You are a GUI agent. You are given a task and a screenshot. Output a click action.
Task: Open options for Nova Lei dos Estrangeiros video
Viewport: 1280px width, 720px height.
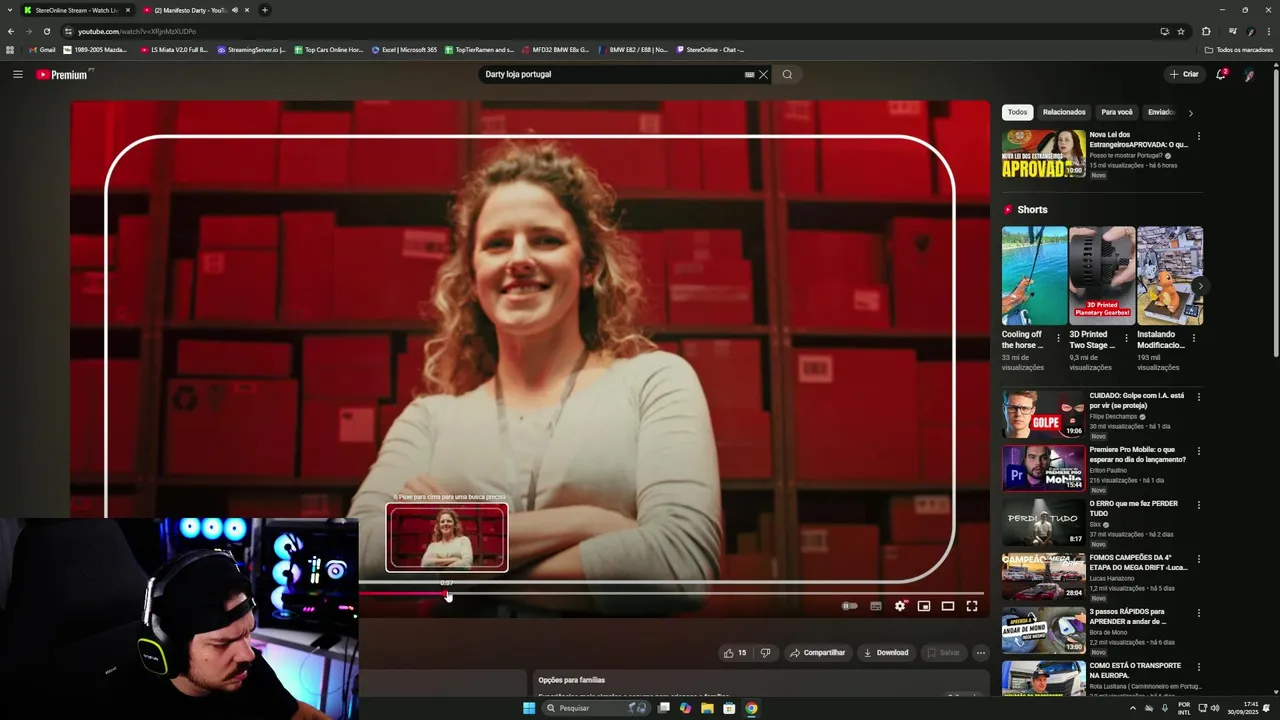point(1198,136)
